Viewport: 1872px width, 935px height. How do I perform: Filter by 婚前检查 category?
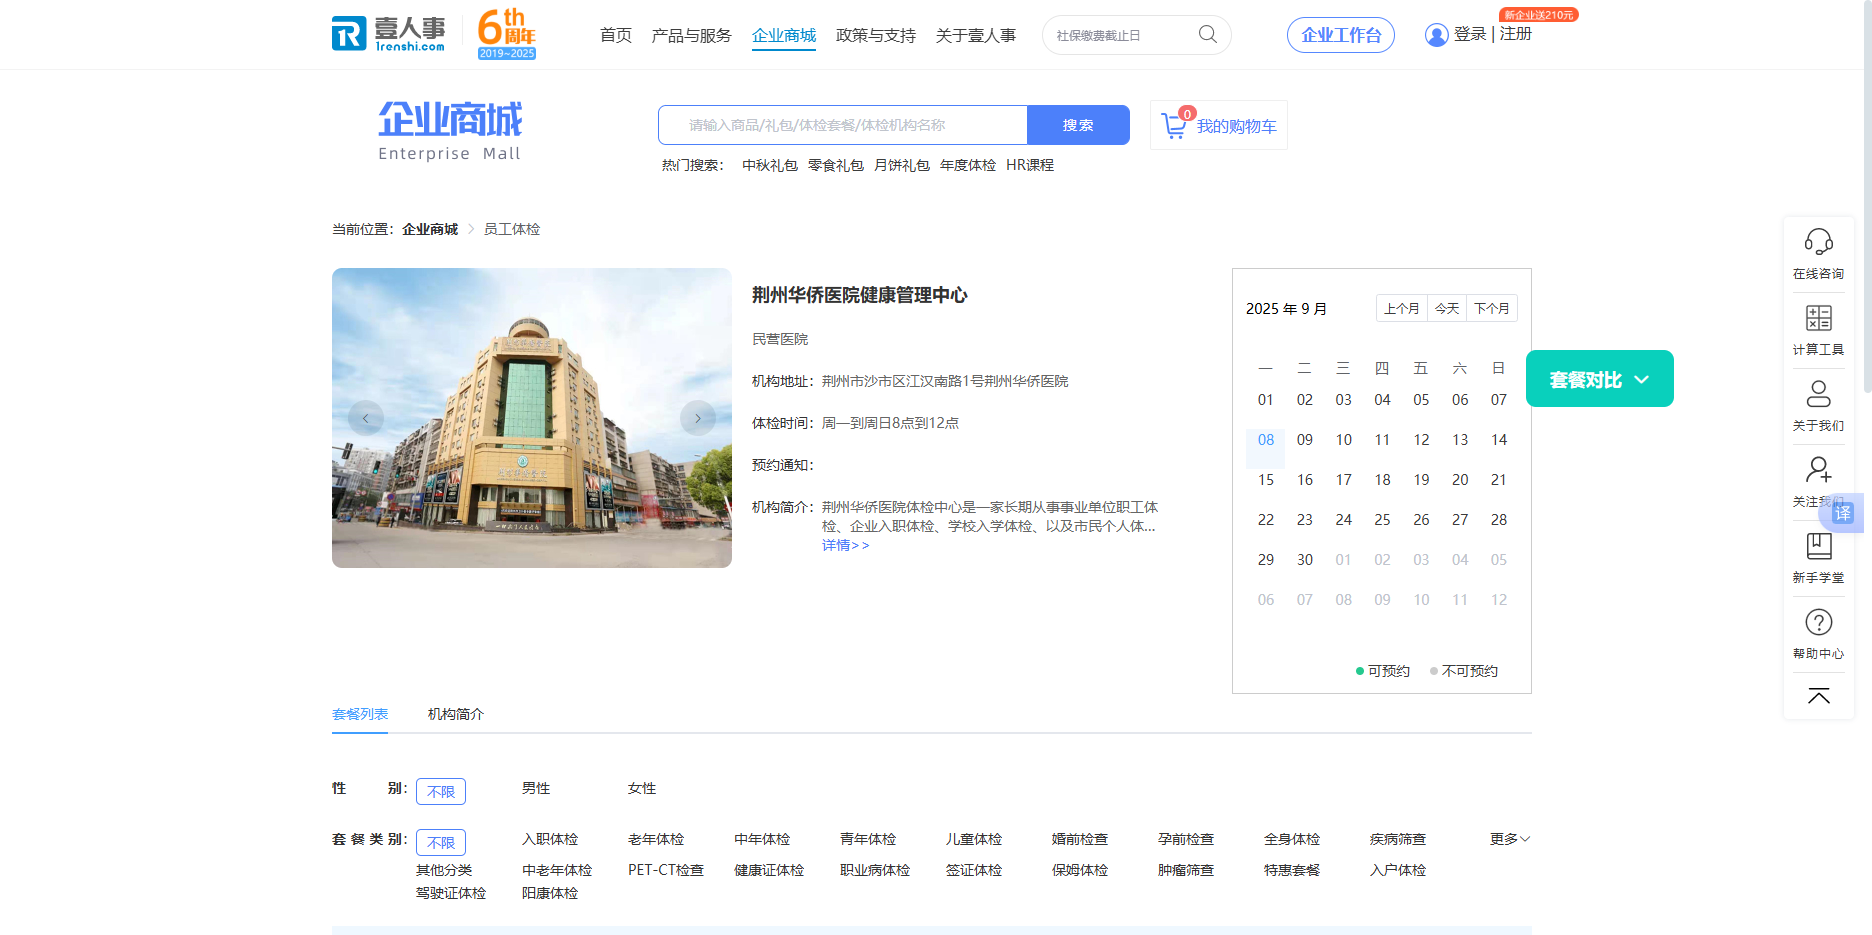1080,839
